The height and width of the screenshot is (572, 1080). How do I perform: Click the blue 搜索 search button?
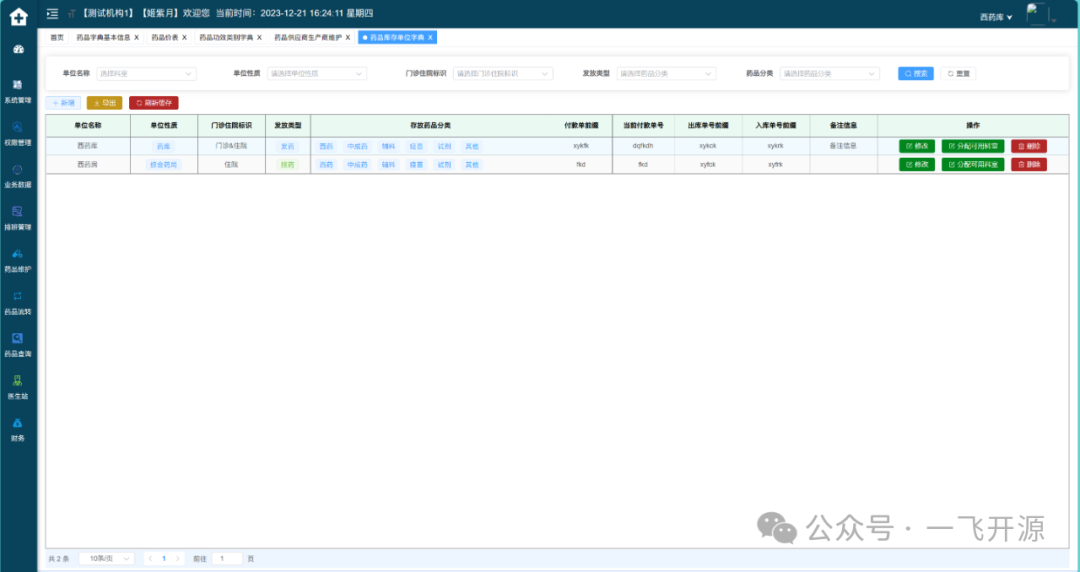(x=916, y=74)
